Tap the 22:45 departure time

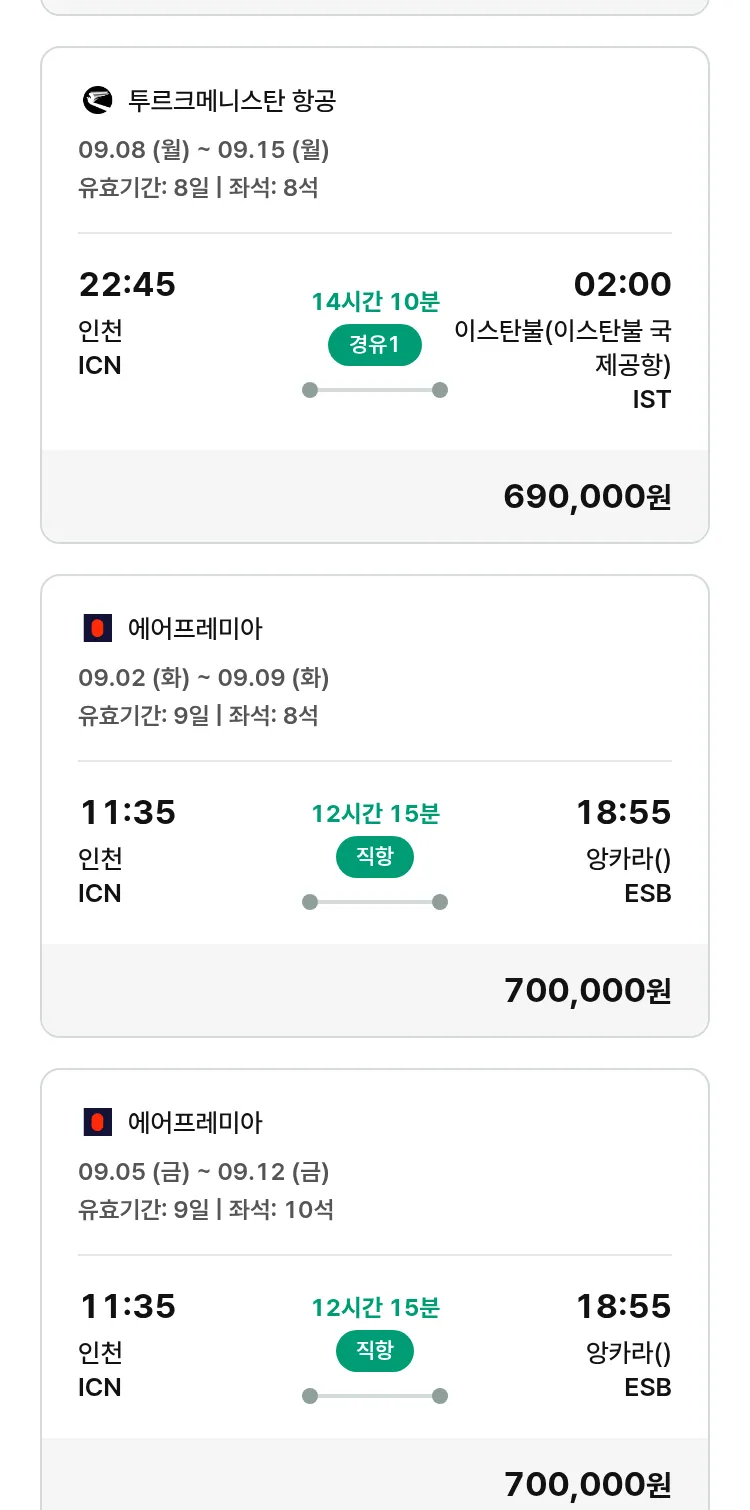click(127, 285)
